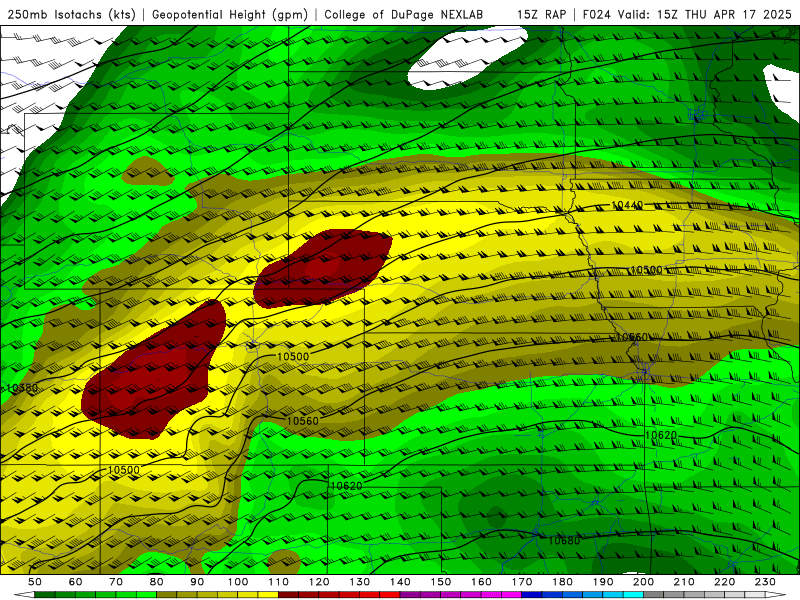Click the 230 label on the color scale
Screen dimensions: 800x600
click(x=765, y=582)
